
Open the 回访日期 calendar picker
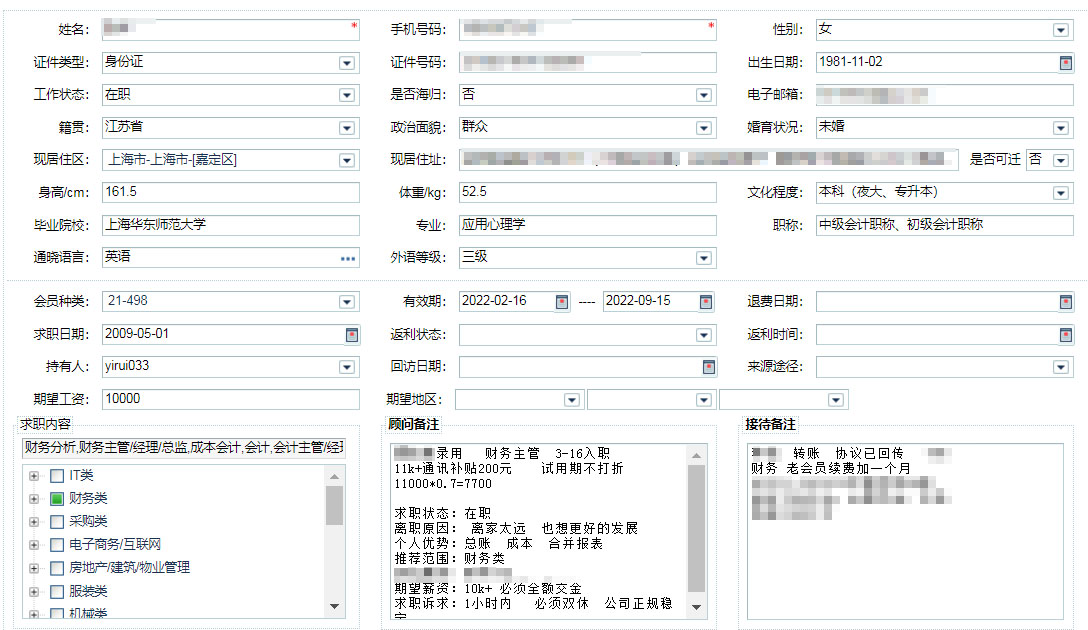[708, 367]
